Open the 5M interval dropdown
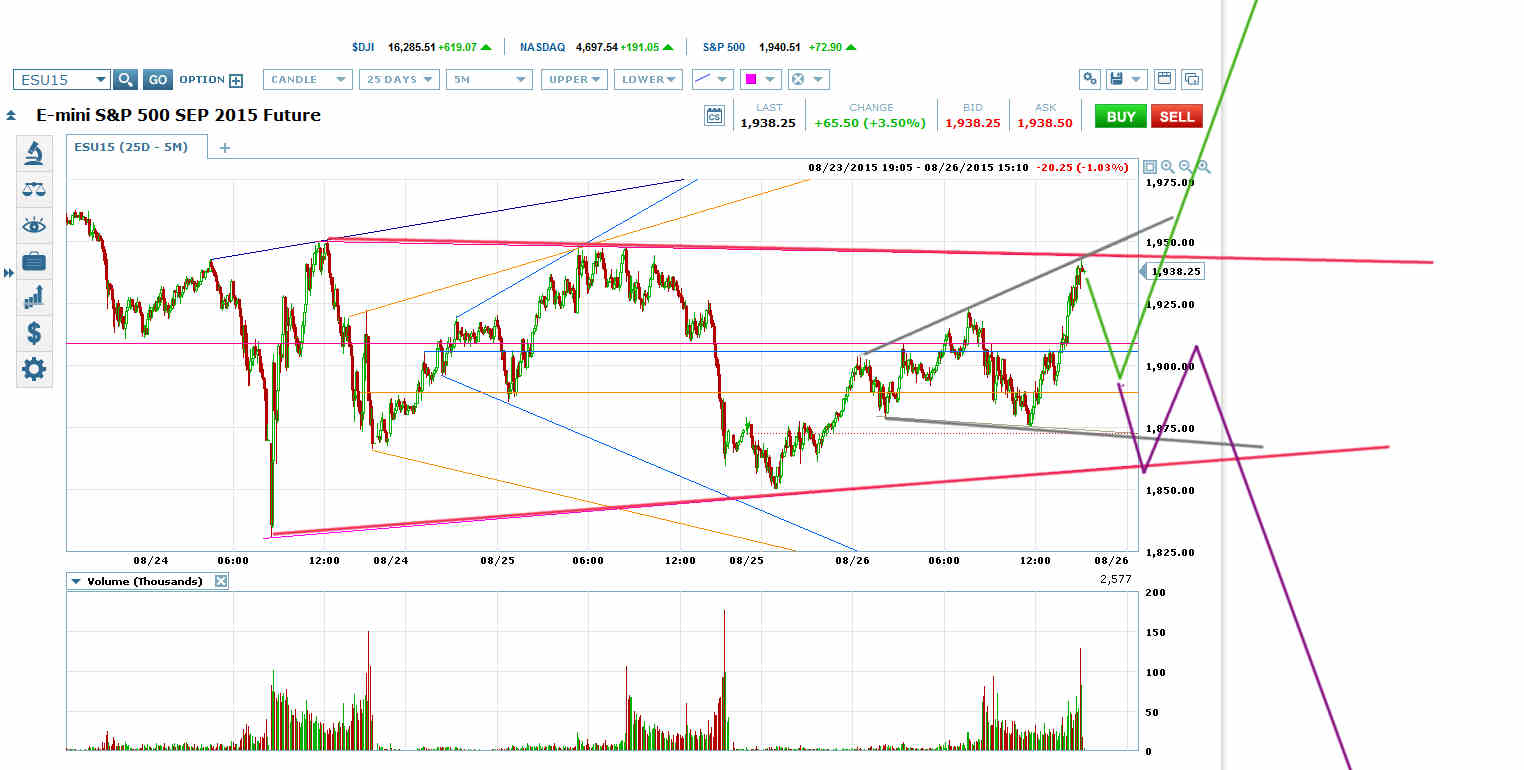The height and width of the screenshot is (770, 1524). 489,79
